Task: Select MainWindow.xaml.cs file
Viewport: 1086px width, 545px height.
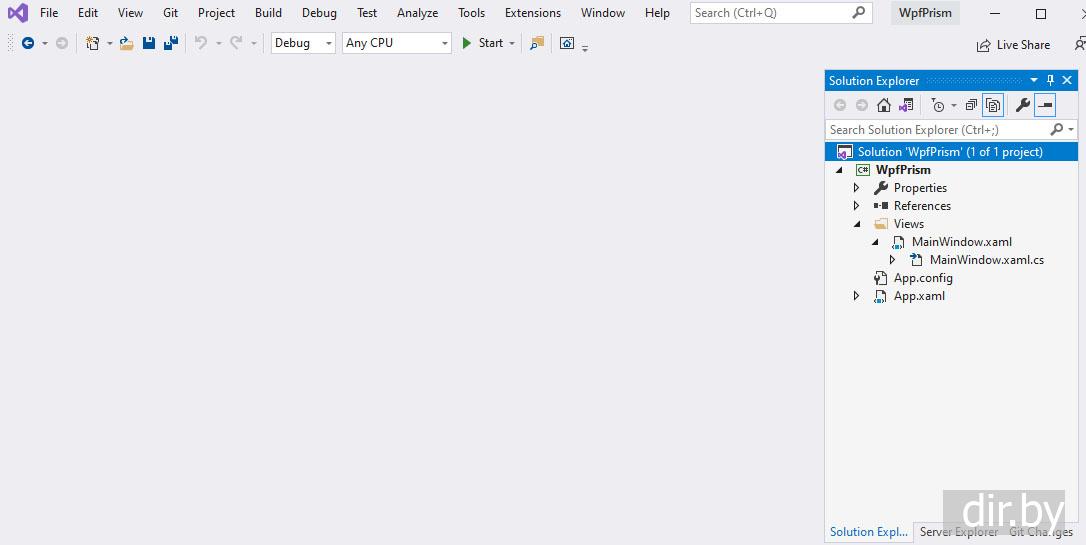Action: (987, 260)
